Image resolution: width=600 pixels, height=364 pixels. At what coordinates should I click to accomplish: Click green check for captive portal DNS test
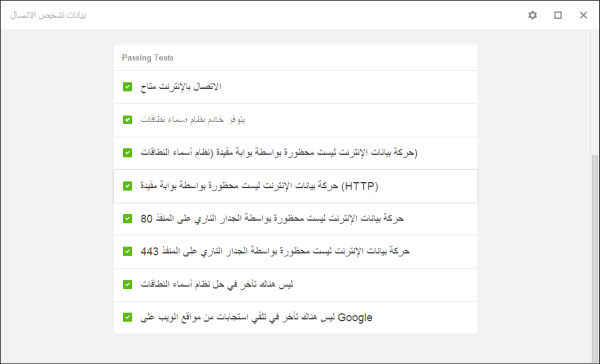click(127, 153)
